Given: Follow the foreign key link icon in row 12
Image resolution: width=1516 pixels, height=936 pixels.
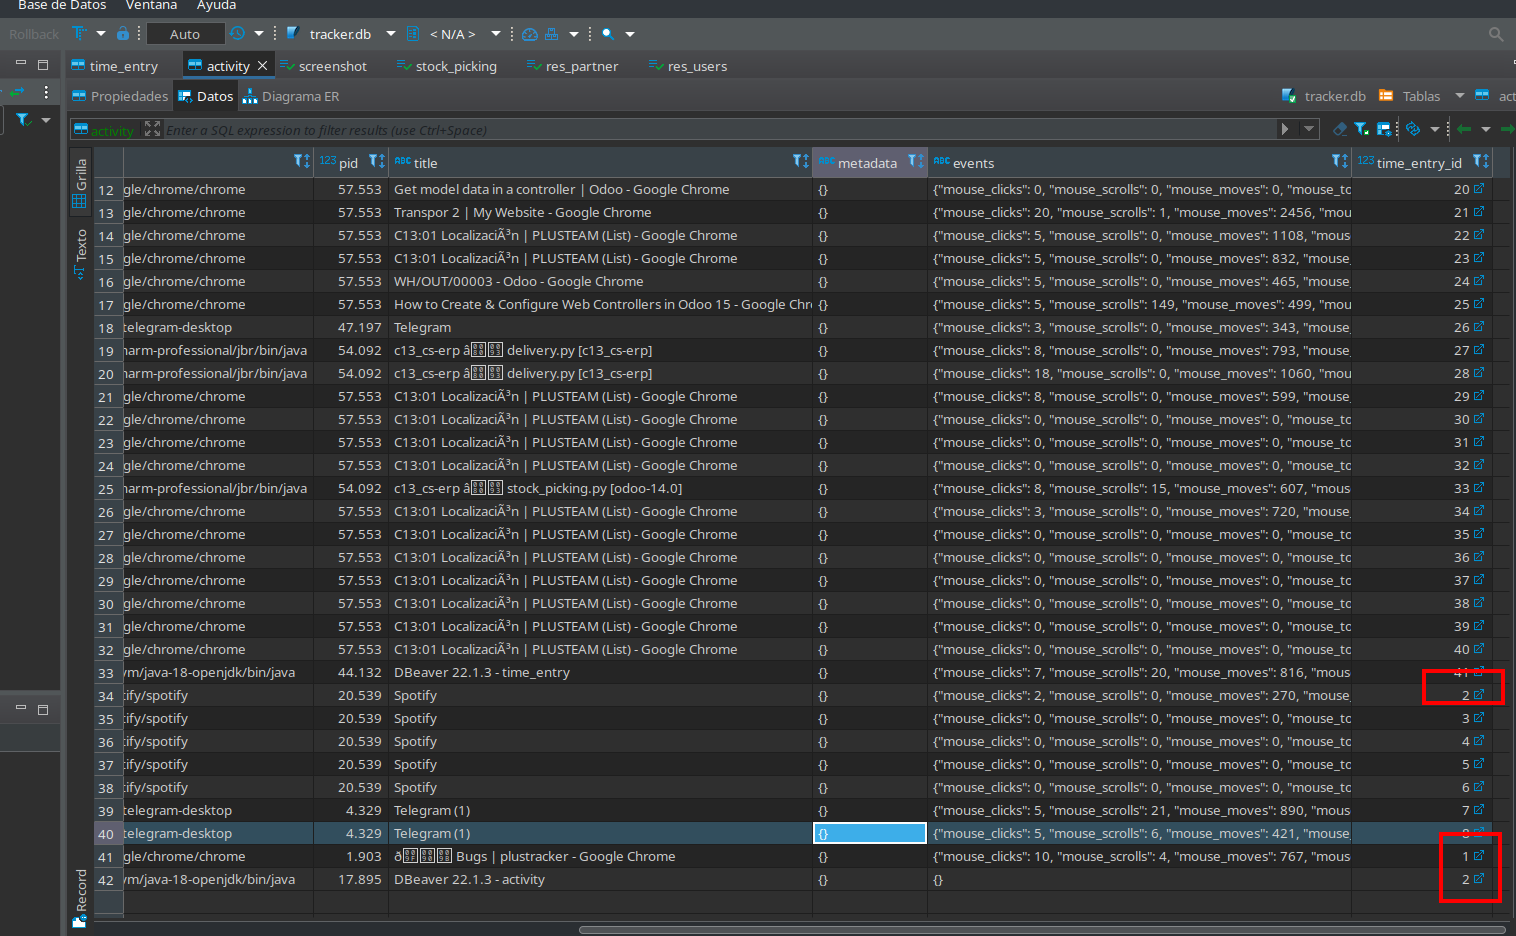Looking at the screenshot, I should [1479, 188].
